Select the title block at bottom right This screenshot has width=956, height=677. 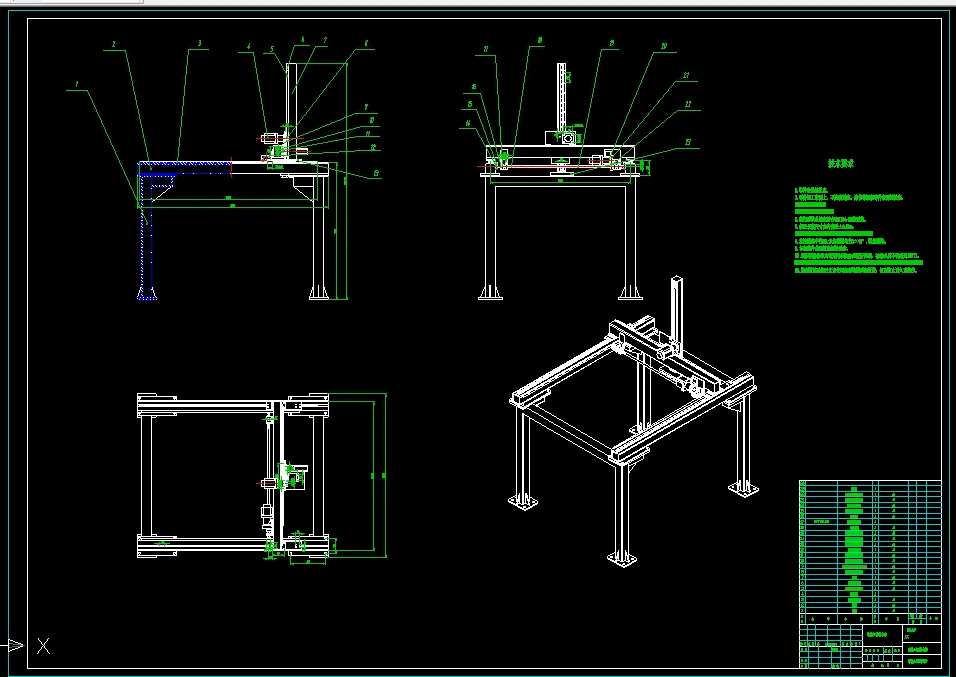click(870, 645)
